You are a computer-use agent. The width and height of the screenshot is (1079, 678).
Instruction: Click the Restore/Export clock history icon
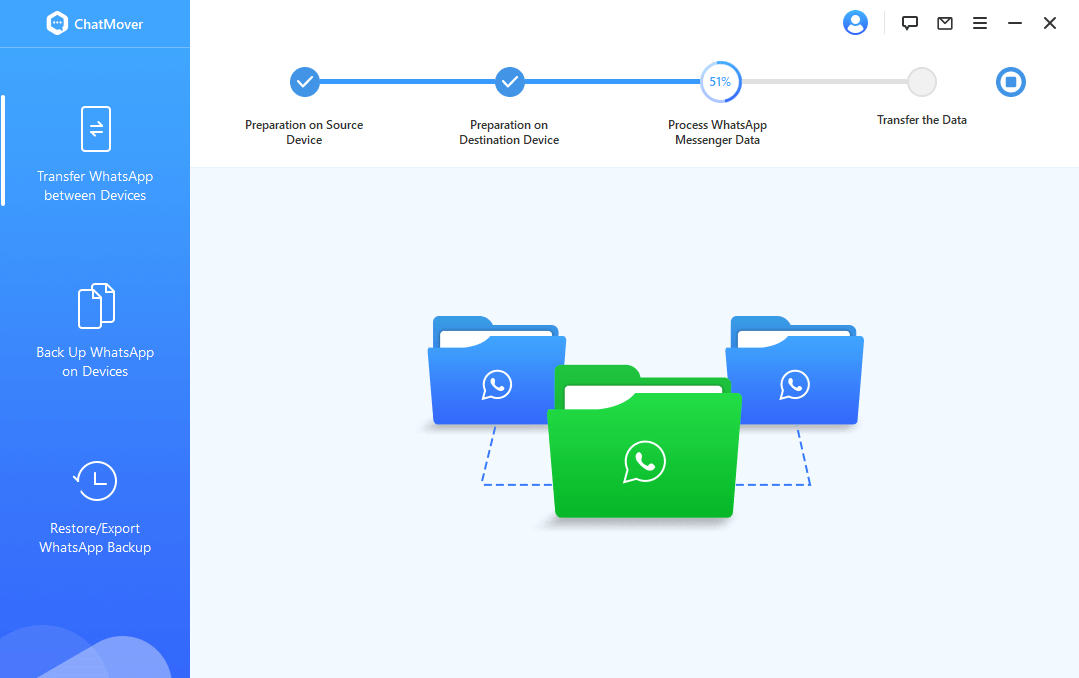(x=95, y=482)
